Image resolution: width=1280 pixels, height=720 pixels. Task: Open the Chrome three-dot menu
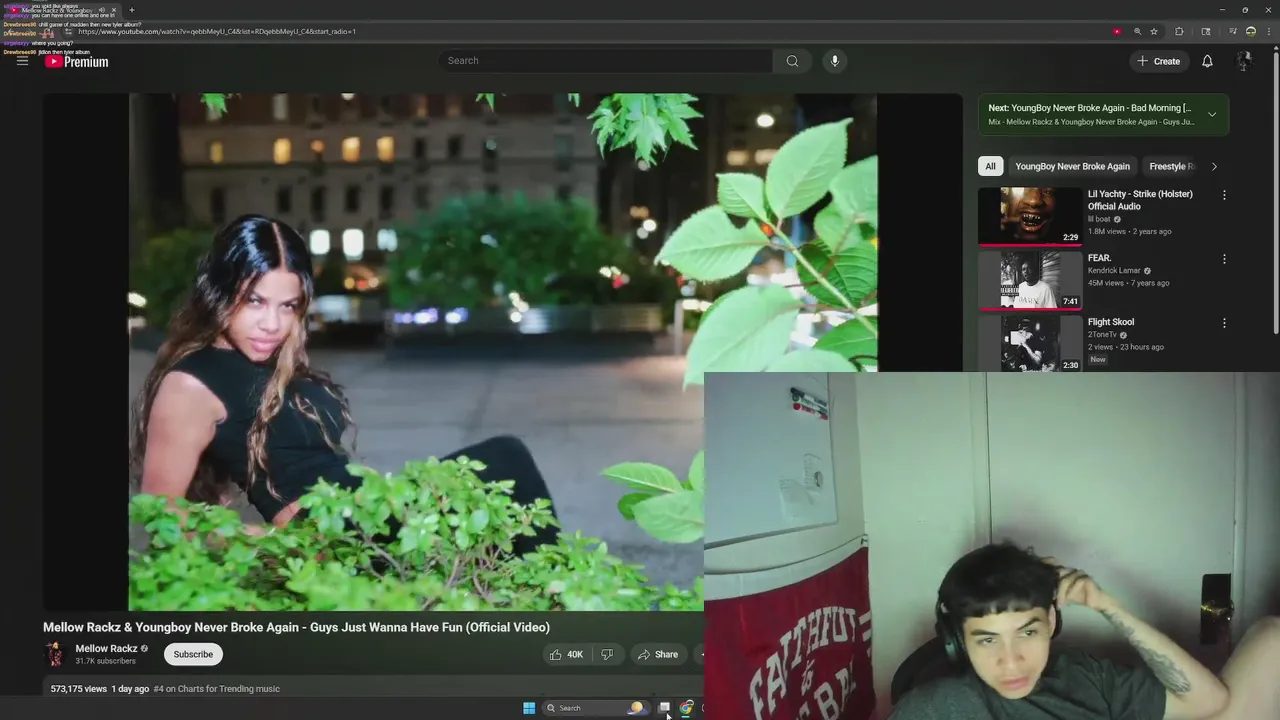[1267, 31]
